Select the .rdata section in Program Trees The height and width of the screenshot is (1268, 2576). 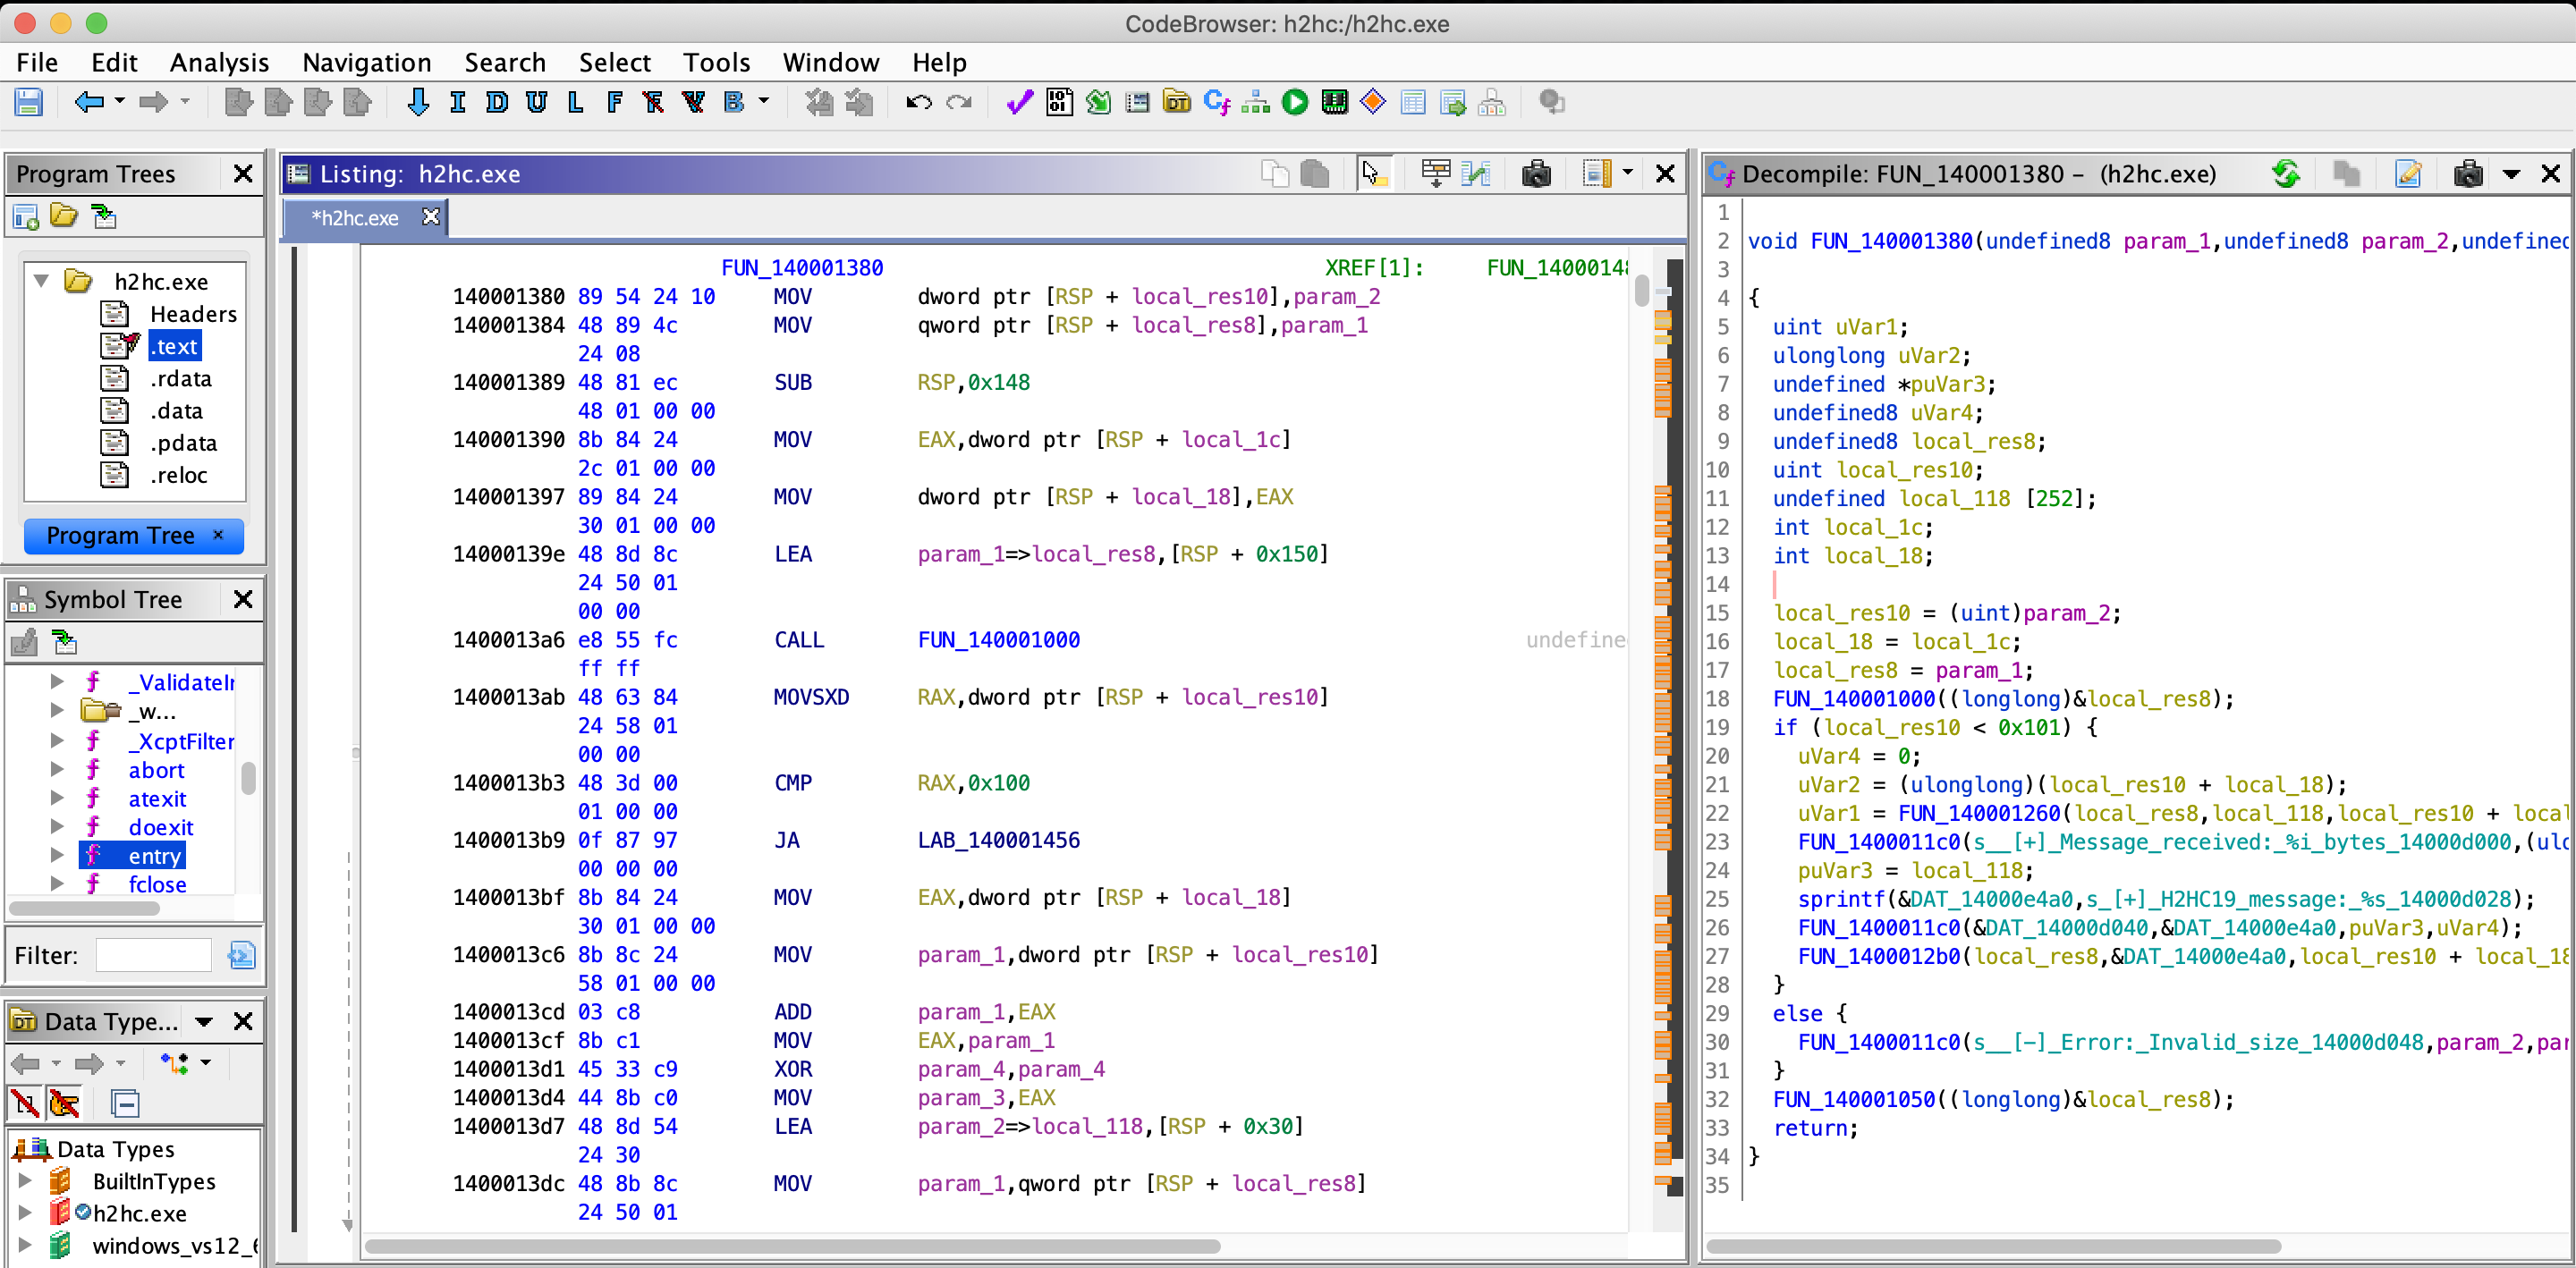181,379
